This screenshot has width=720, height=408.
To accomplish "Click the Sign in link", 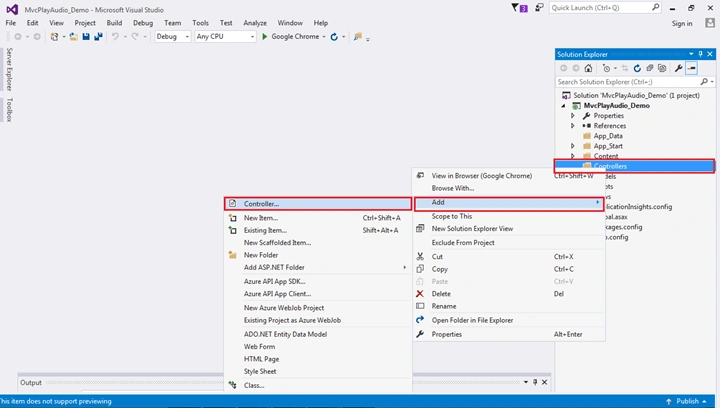I will click(x=682, y=23).
